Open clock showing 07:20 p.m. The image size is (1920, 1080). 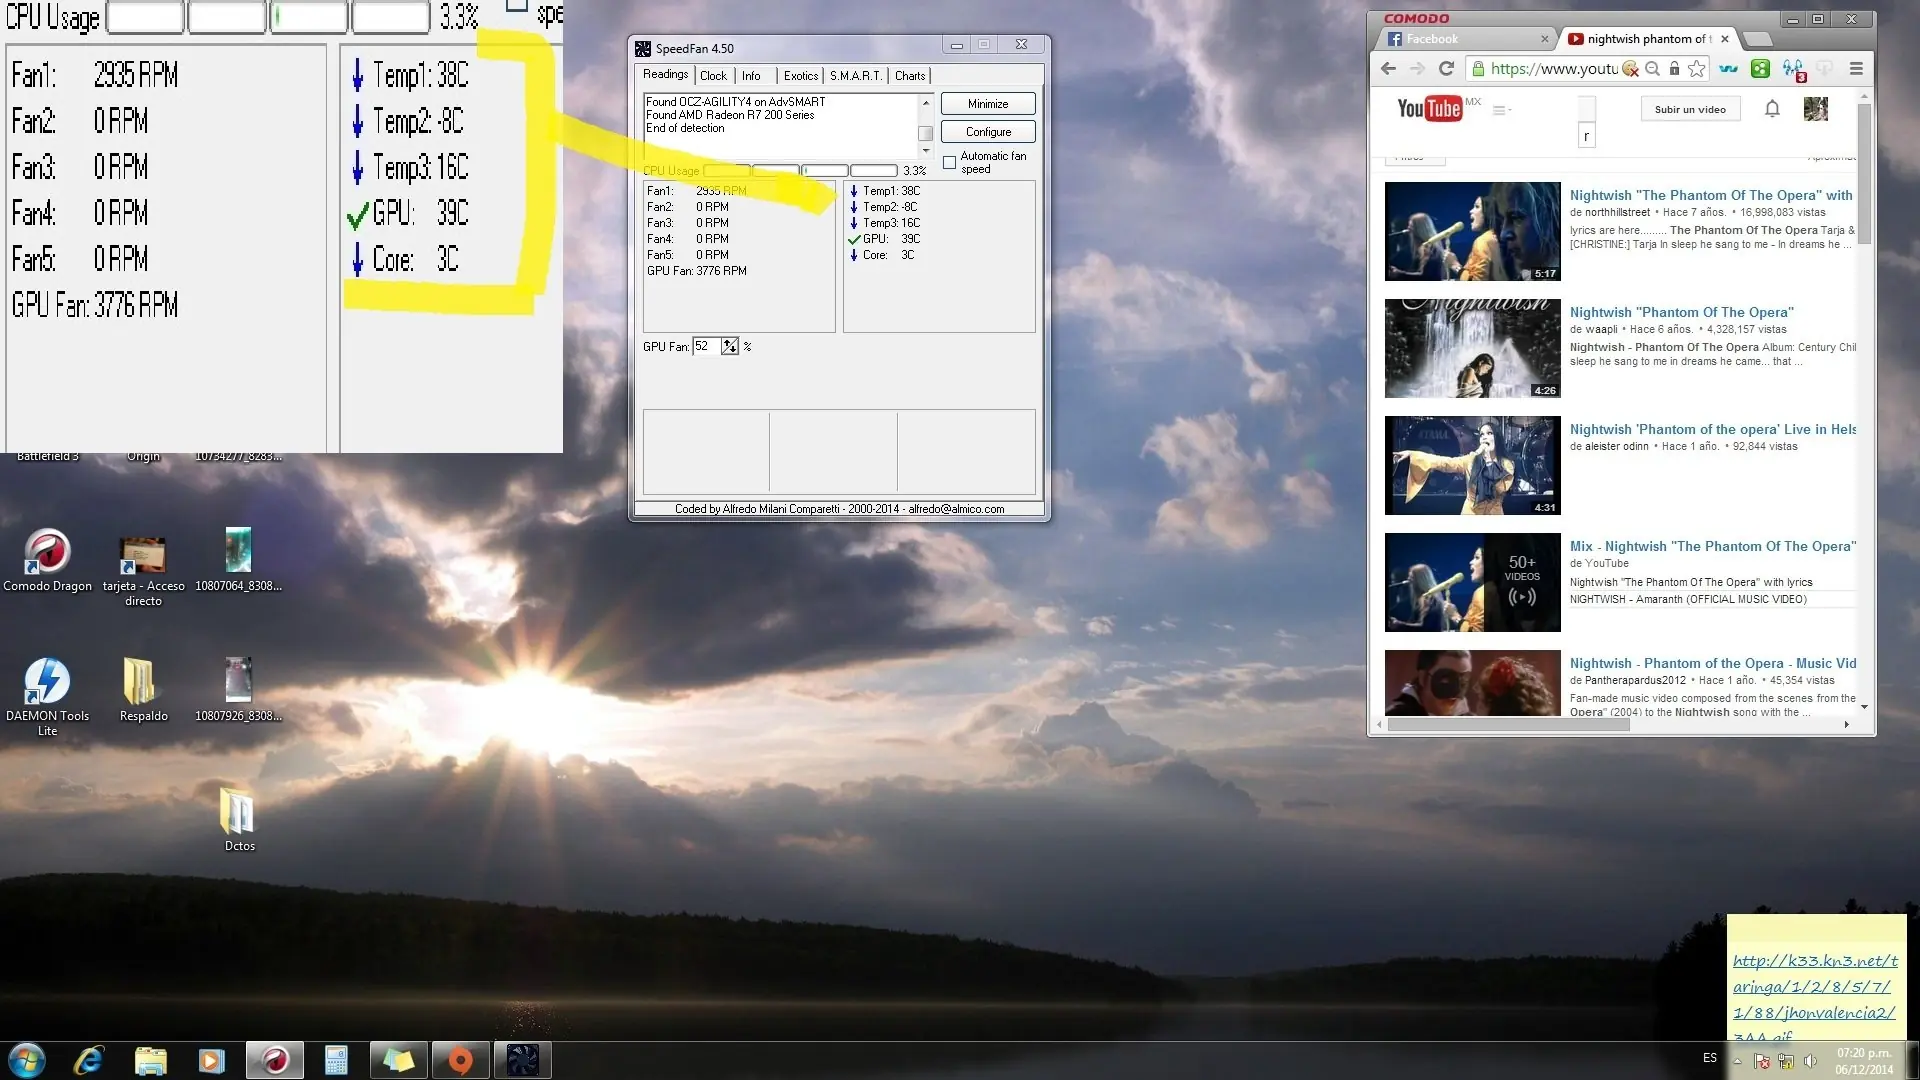click(x=1864, y=1061)
